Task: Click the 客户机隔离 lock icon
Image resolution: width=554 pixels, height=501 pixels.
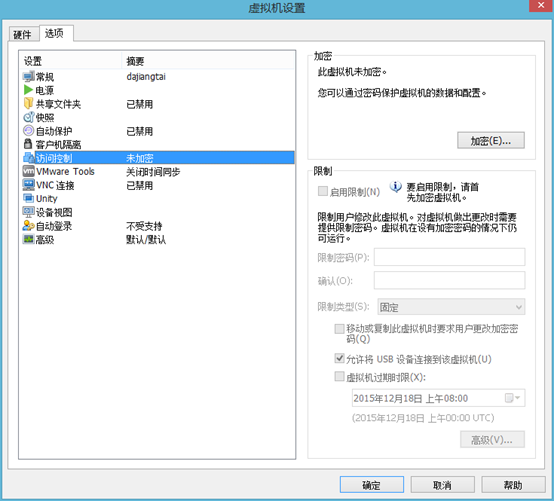Action: click(28, 144)
